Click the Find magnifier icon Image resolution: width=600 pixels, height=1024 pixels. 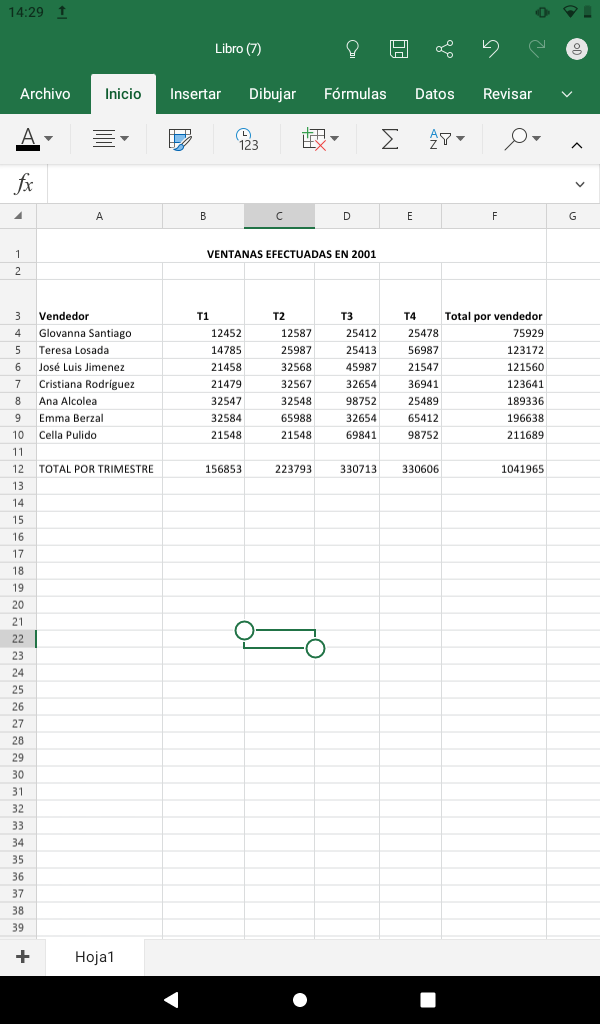click(516, 138)
